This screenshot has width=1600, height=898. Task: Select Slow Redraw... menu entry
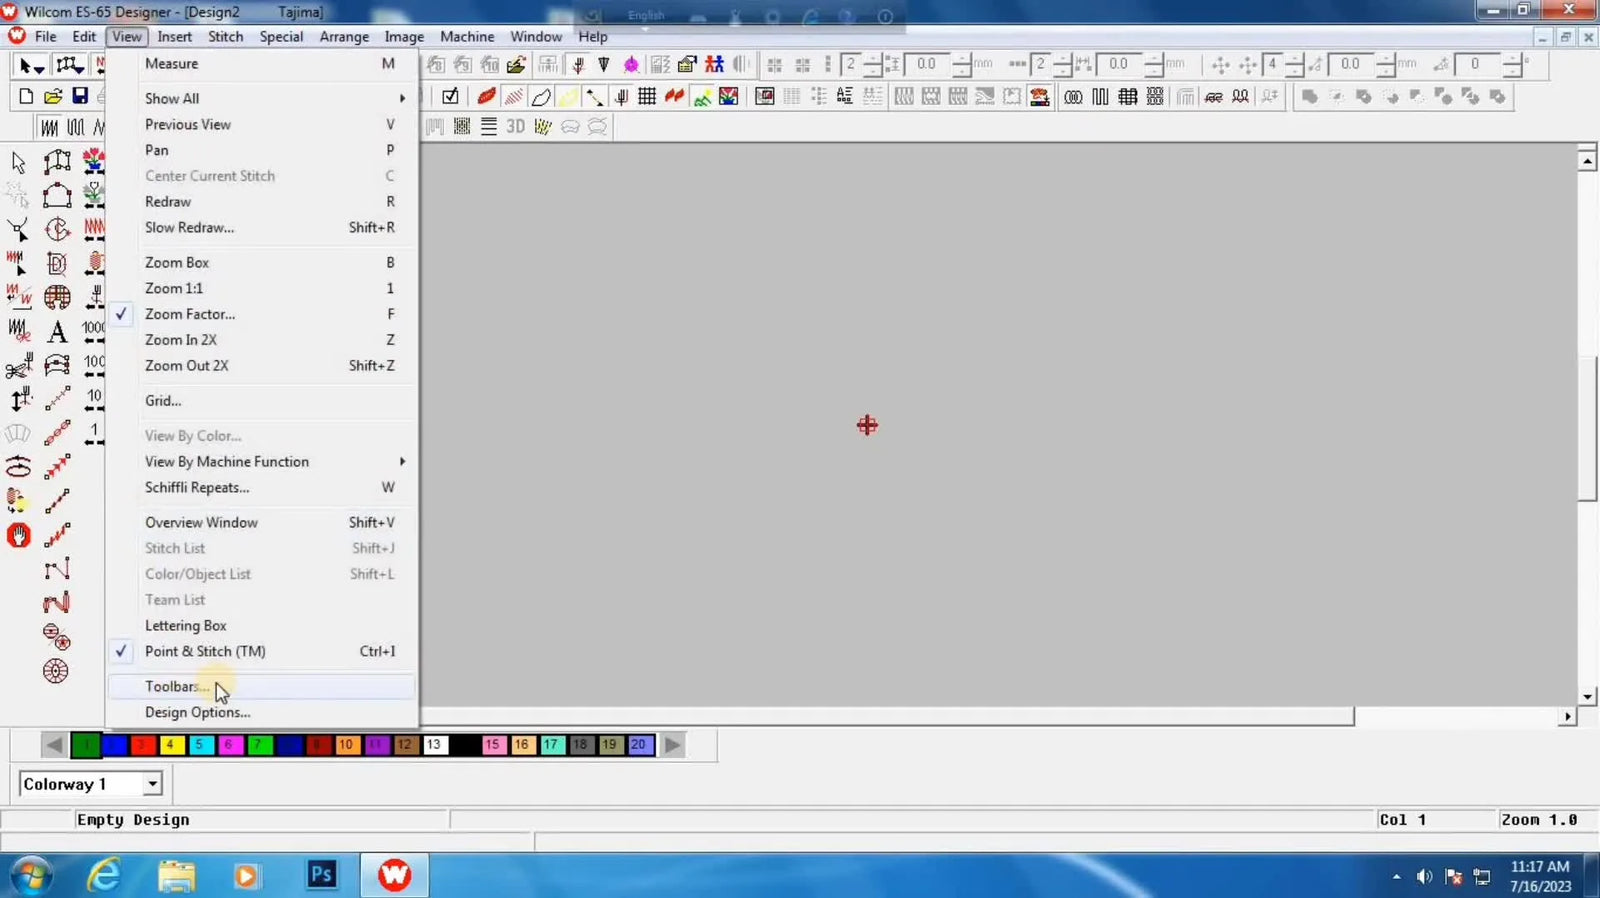click(261, 227)
